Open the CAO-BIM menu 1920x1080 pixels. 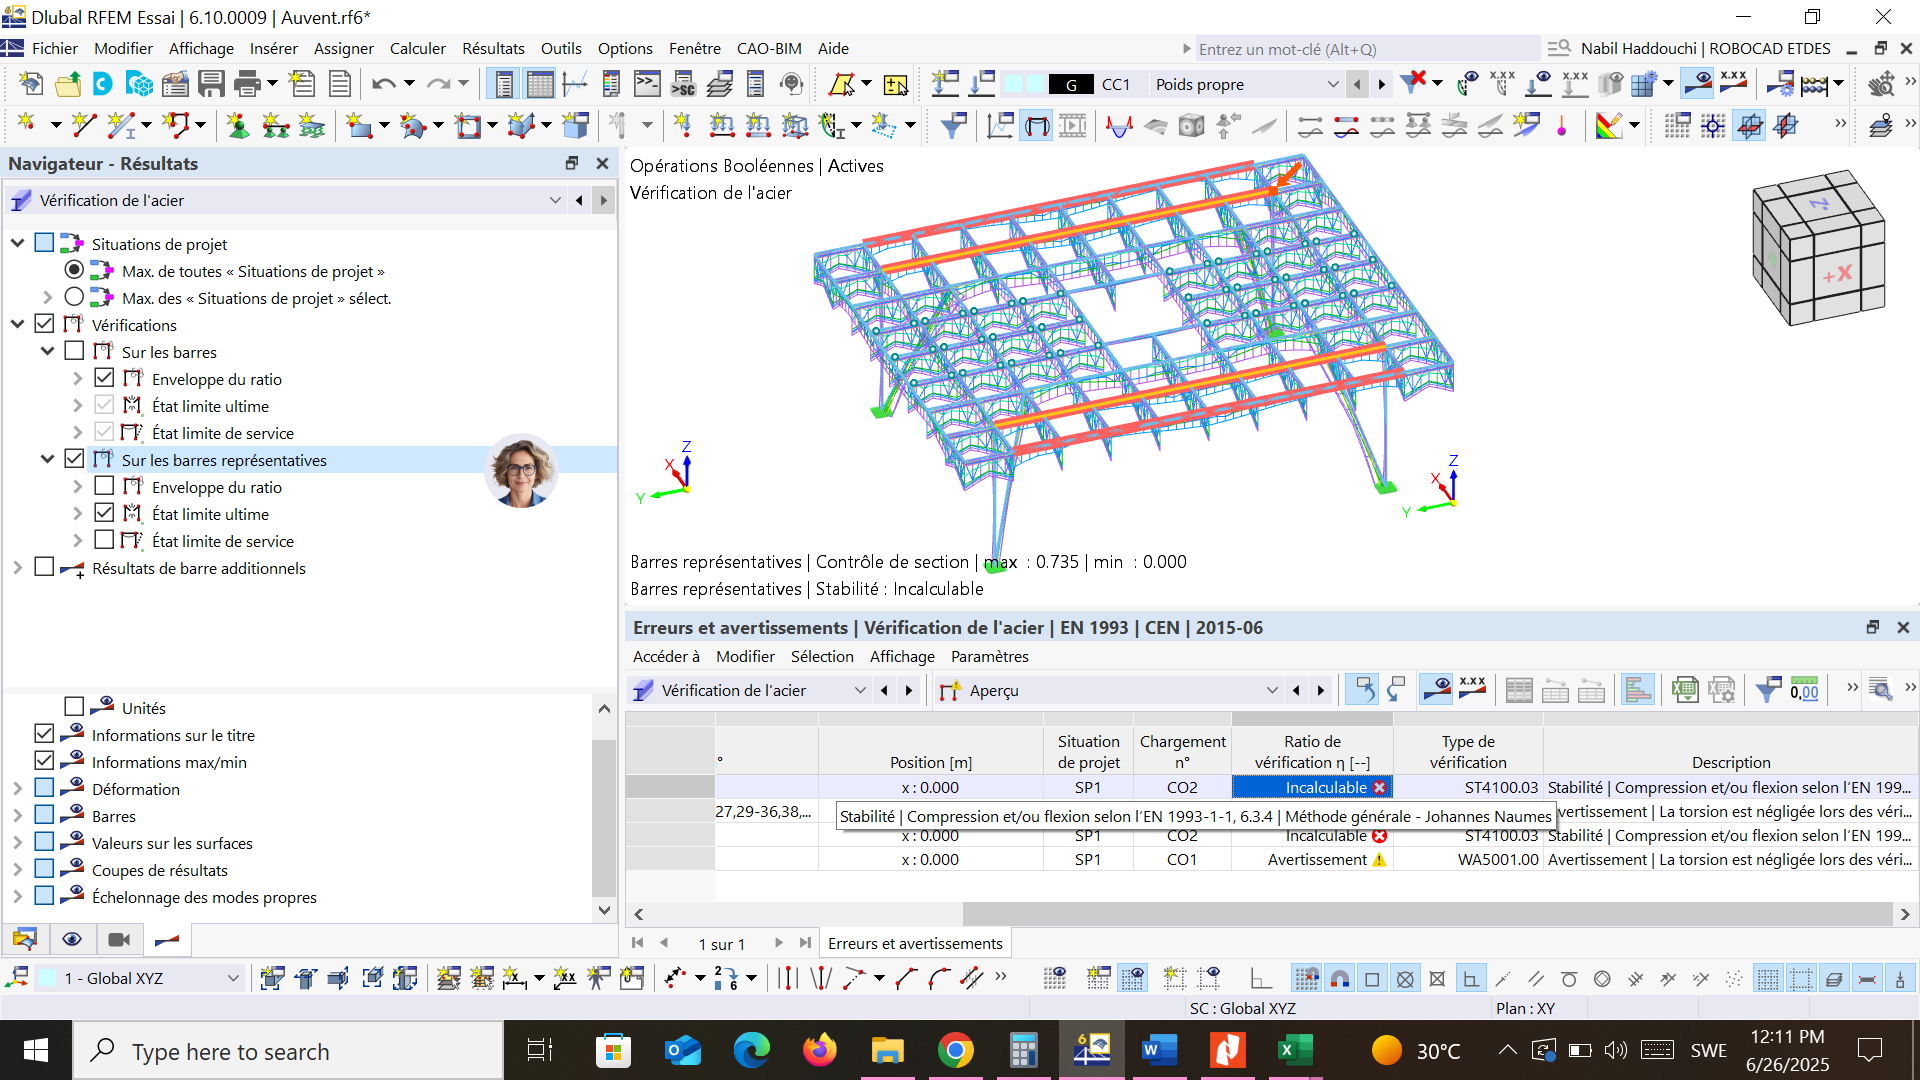(x=769, y=48)
